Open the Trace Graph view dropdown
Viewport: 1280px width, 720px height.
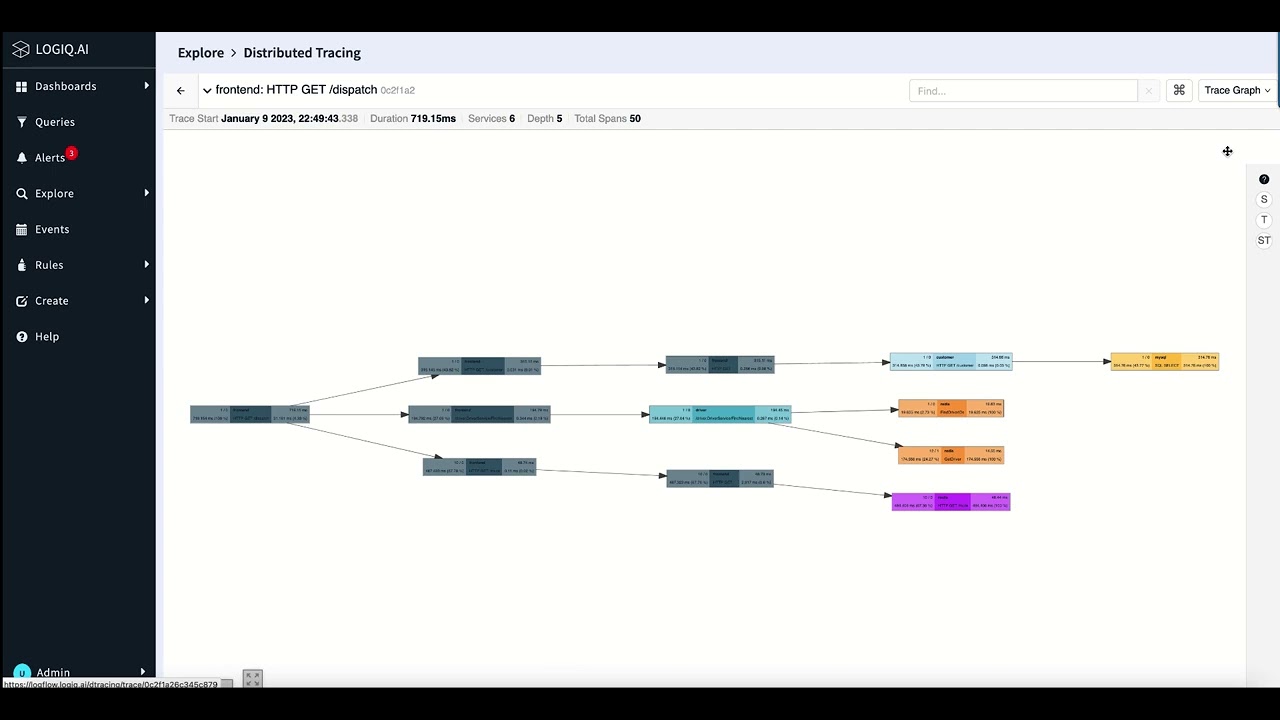pos(1237,90)
